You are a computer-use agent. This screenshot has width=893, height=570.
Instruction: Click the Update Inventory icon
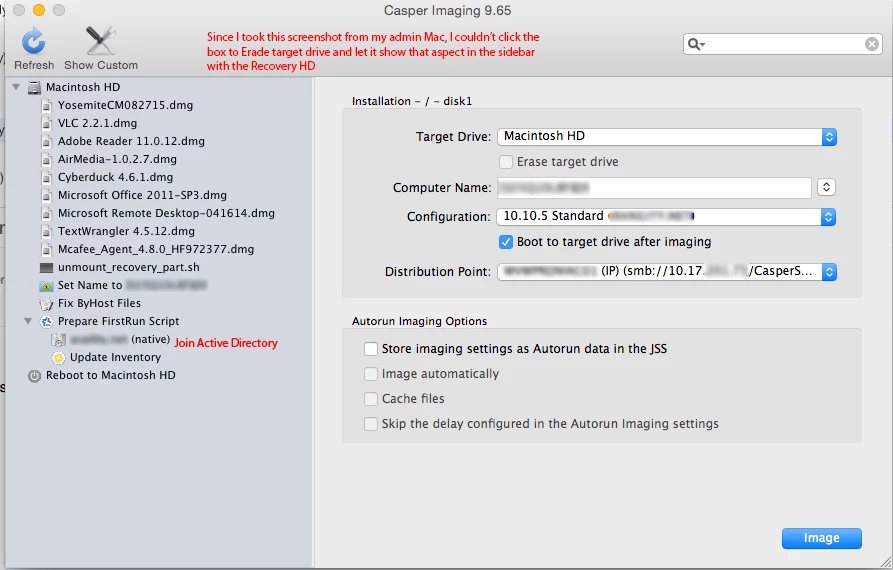tap(58, 358)
